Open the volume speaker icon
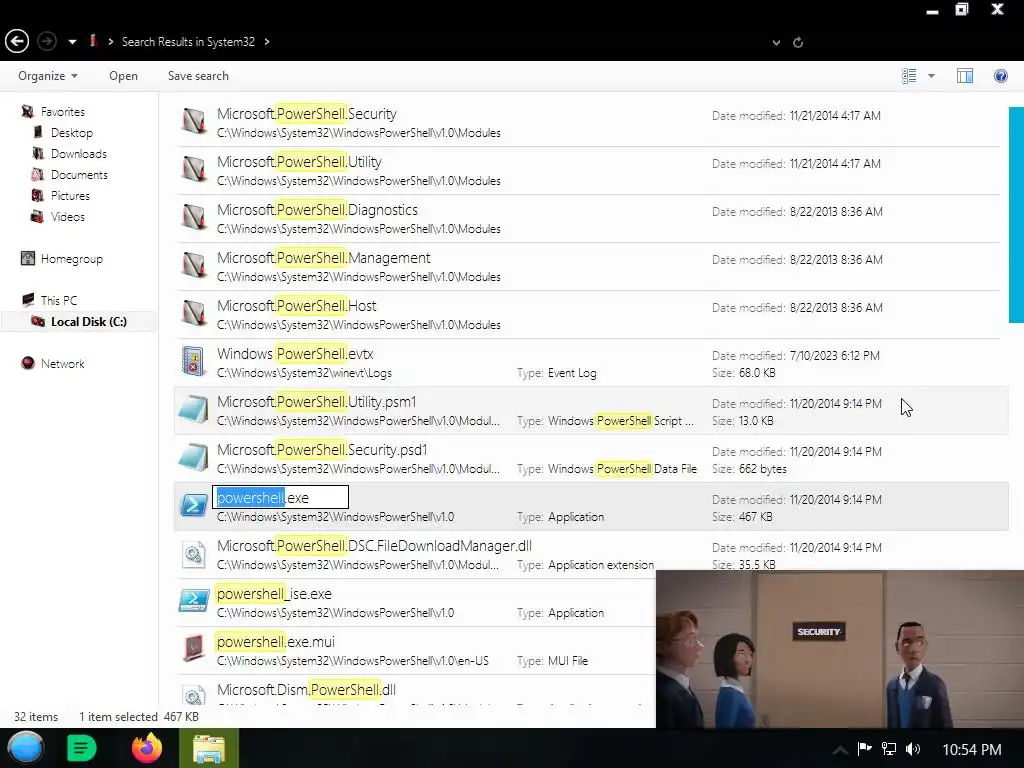Image resolution: width=1024 pixels, height=768 pixels. tap(913, 748)
